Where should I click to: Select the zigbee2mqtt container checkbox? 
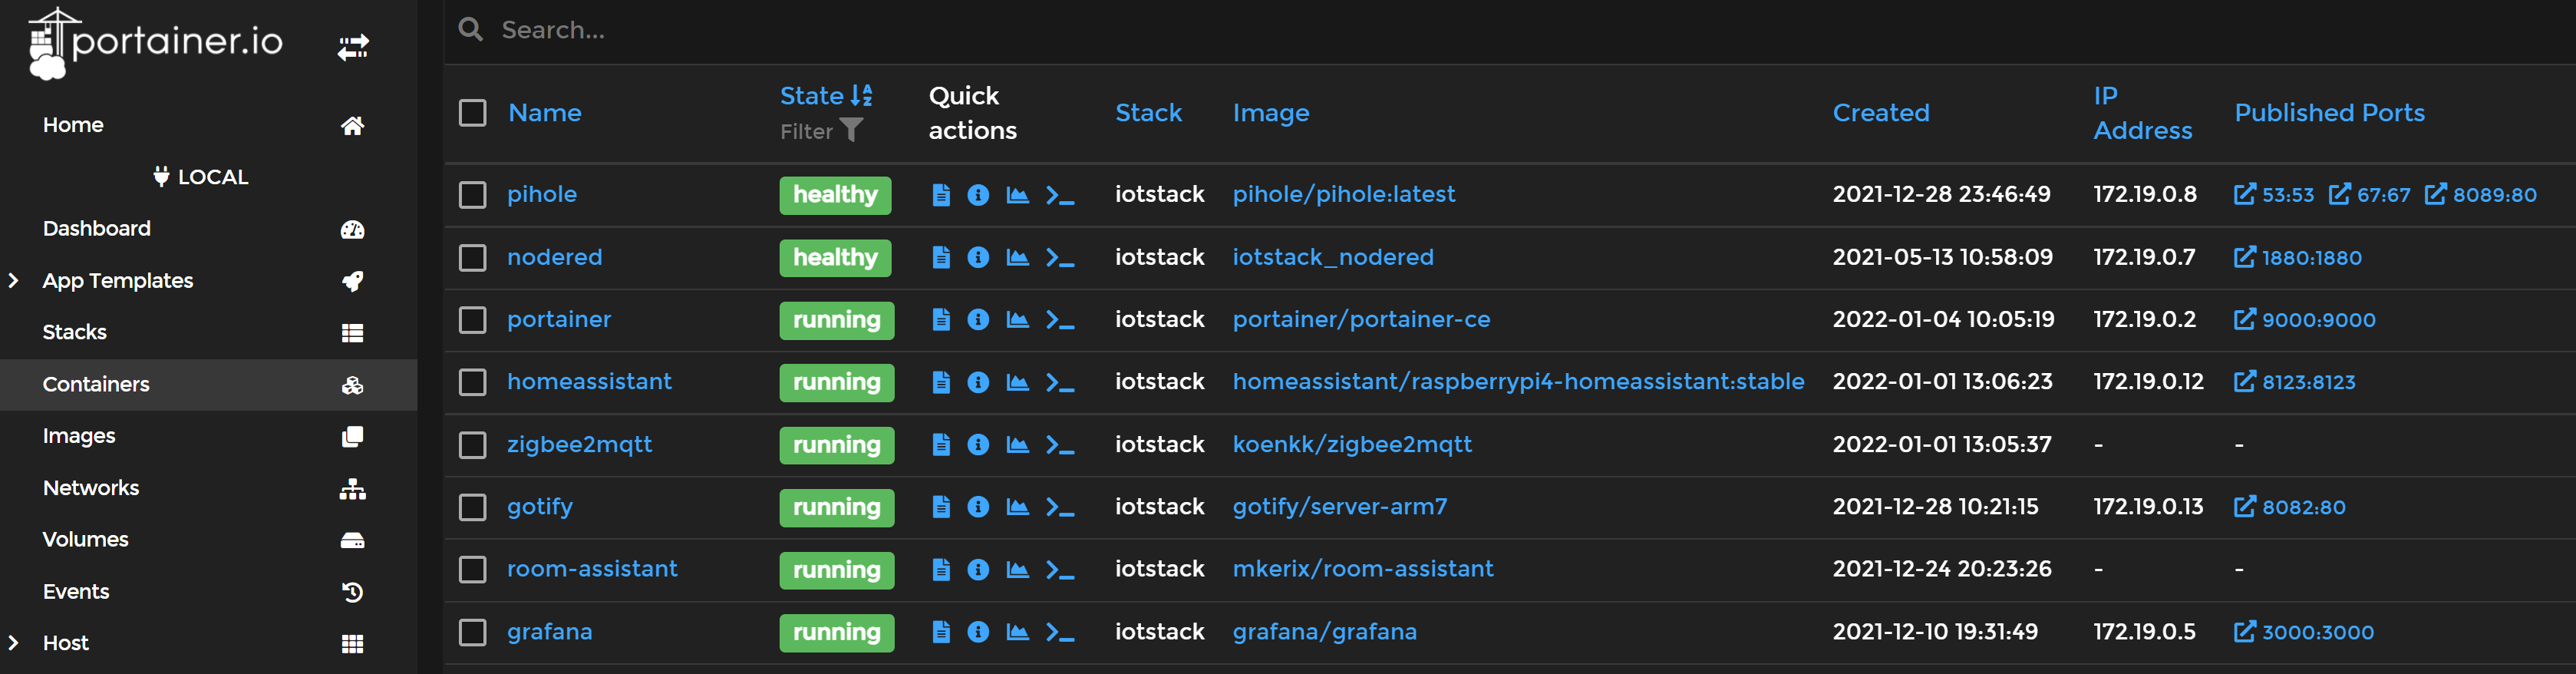(472, 444)
